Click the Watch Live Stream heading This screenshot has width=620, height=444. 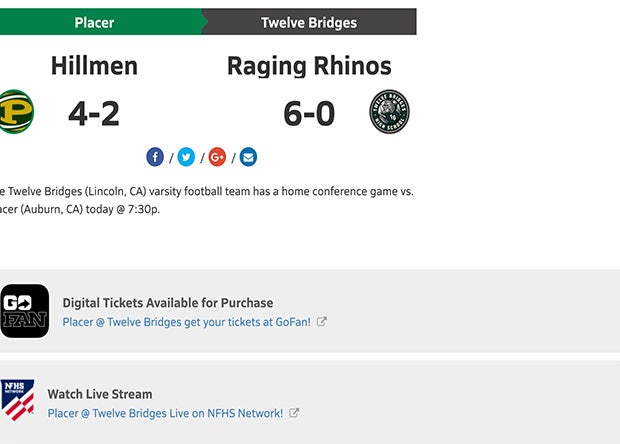point(100,394)
